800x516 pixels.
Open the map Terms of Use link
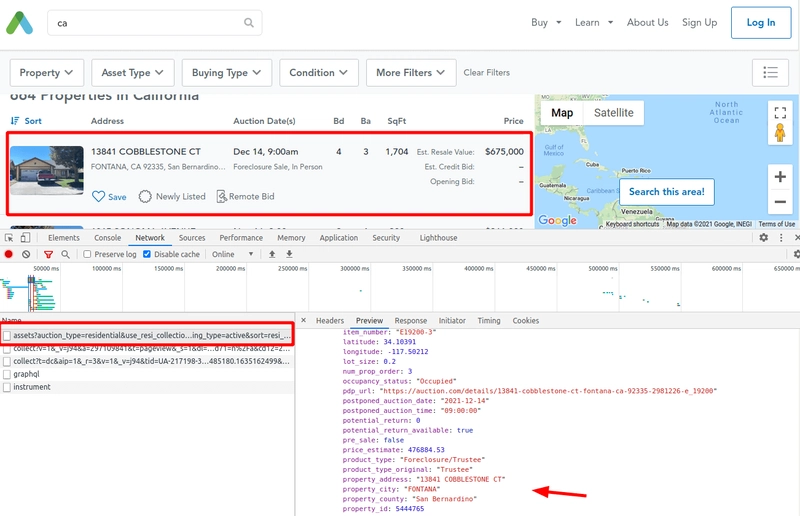click(x=777, y=224)
